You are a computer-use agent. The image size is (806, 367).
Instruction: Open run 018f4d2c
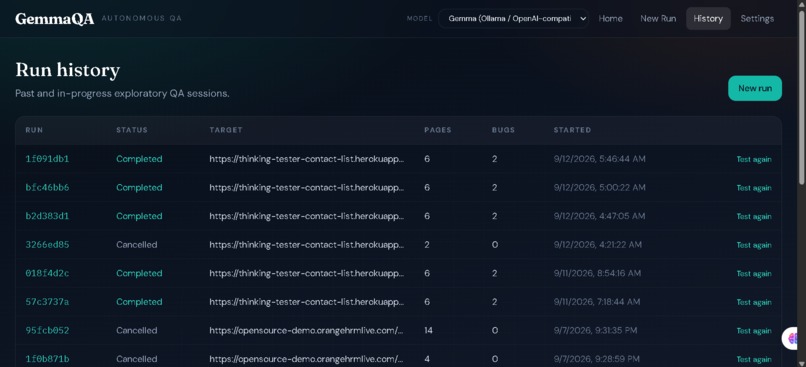tap(47, 273)
